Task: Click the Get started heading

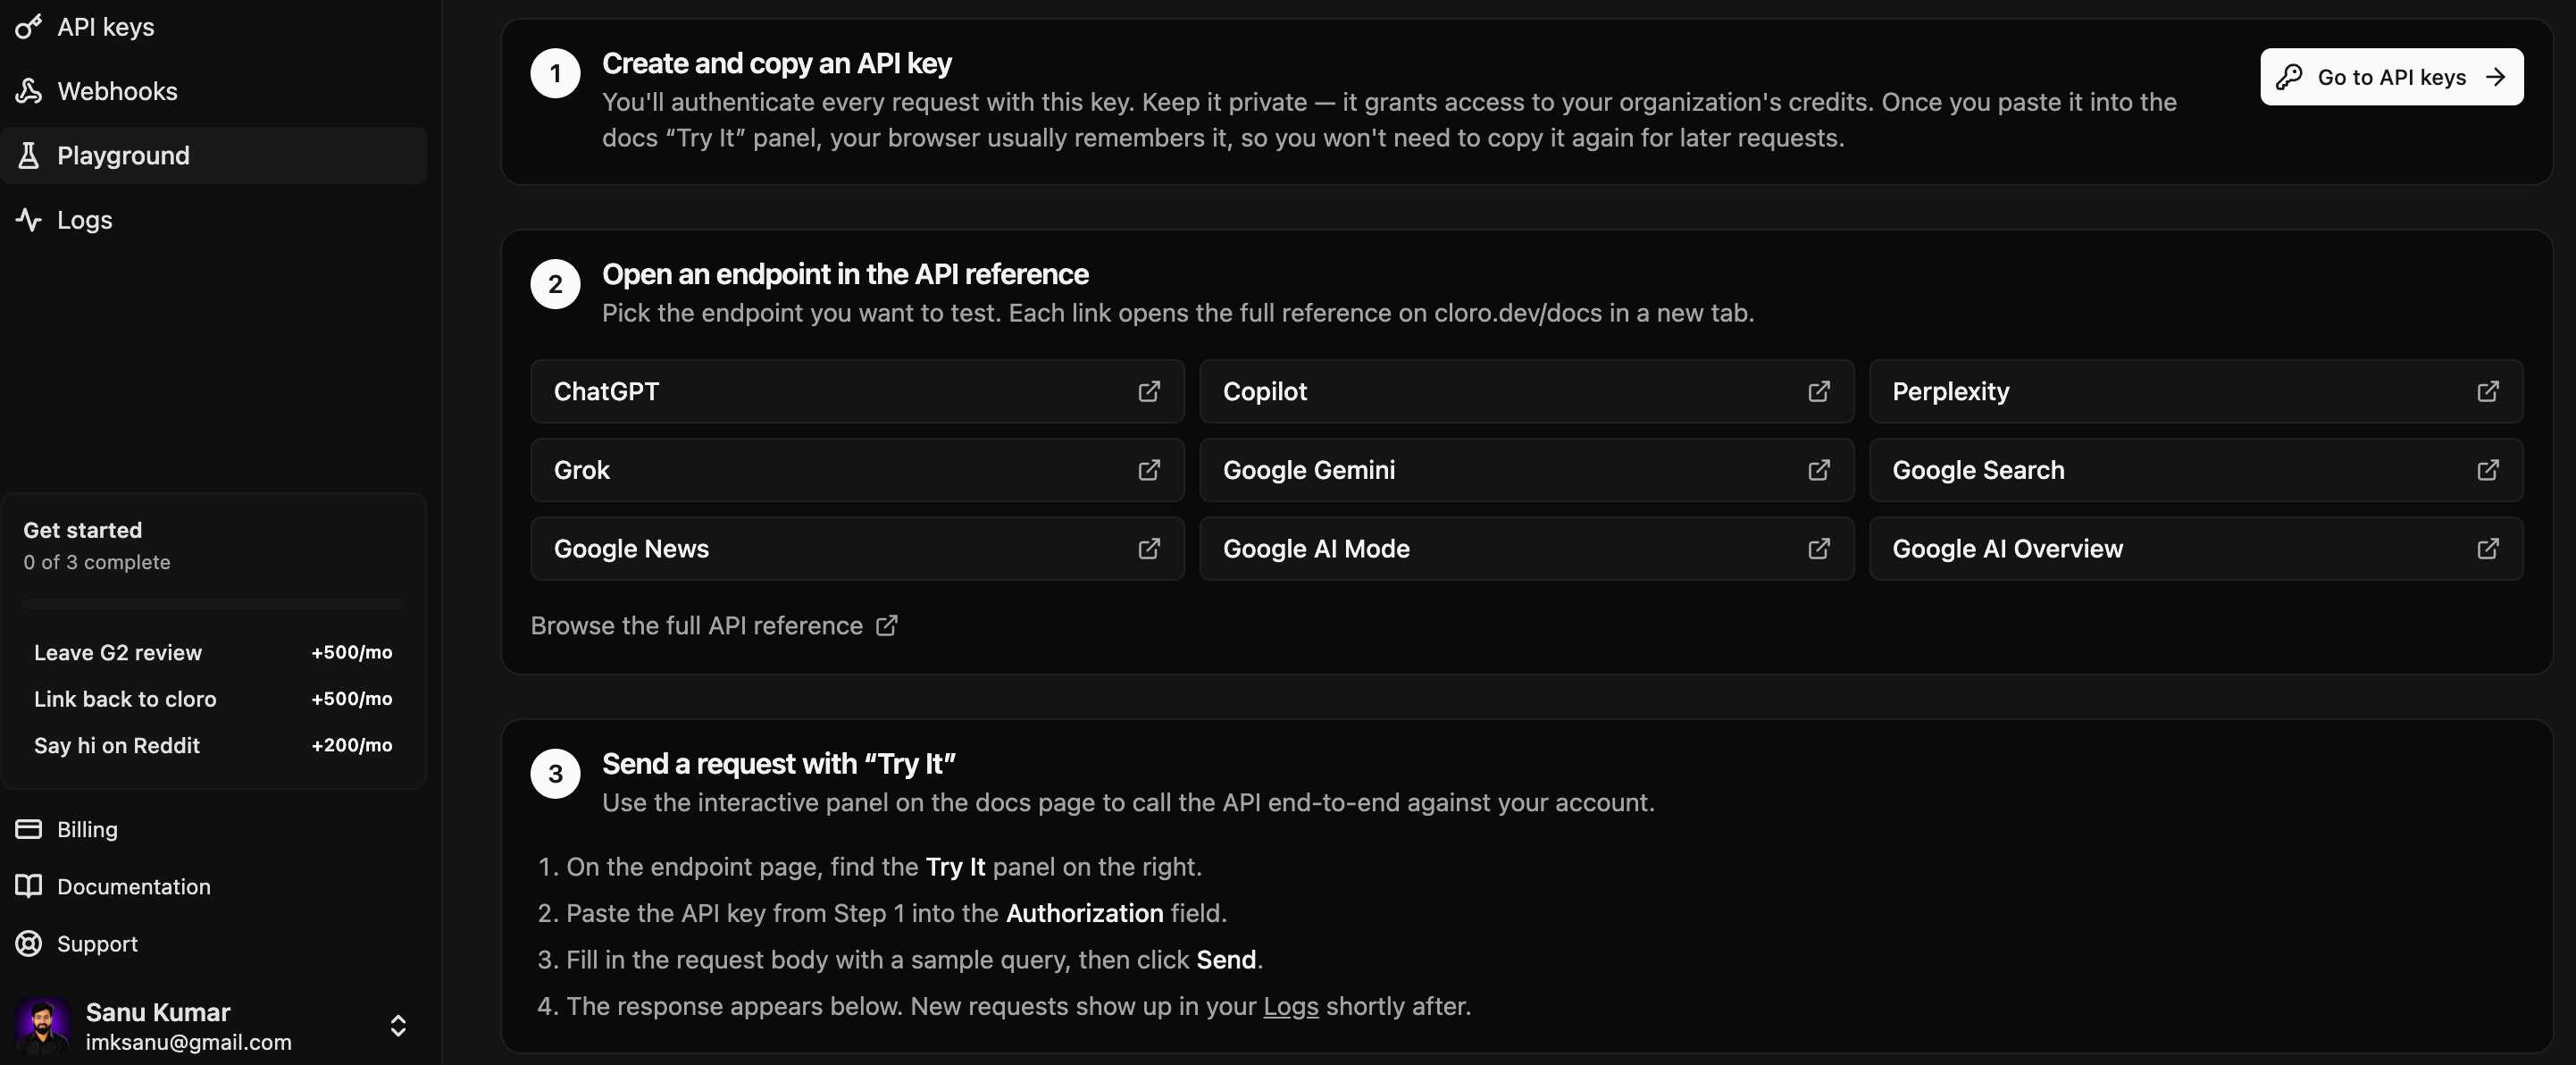Action: 83,530
